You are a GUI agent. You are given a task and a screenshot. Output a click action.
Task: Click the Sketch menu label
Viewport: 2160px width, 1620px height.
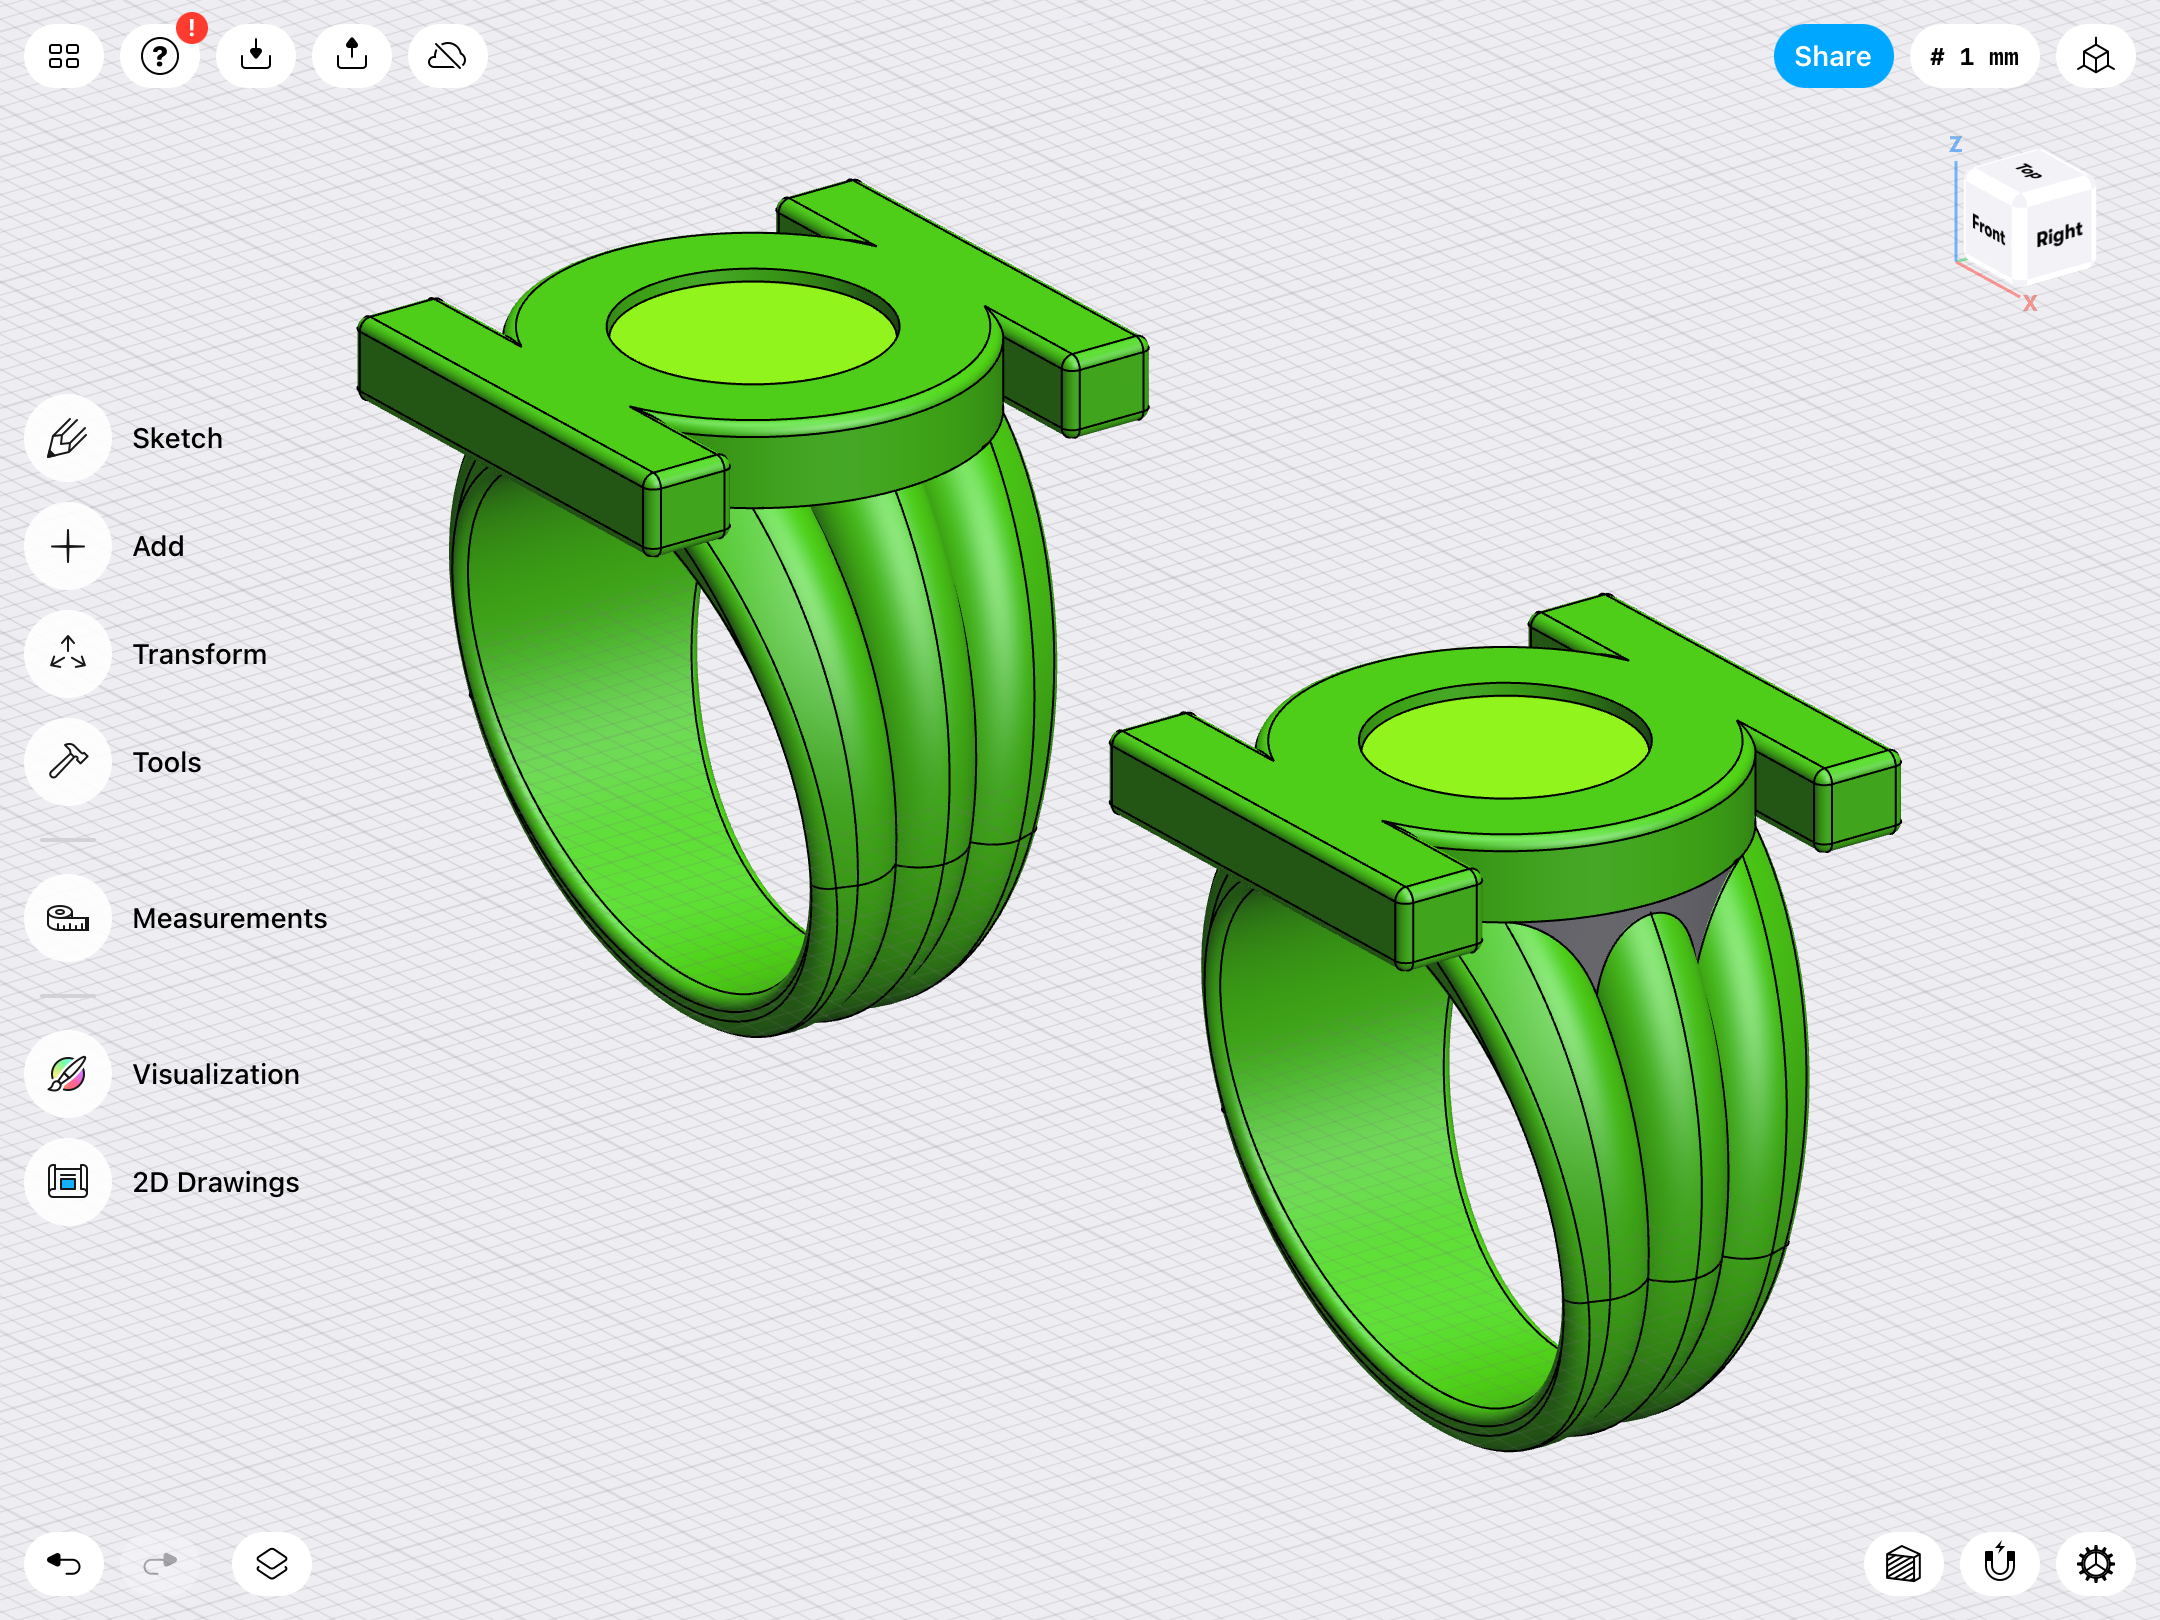click(178, 438)
